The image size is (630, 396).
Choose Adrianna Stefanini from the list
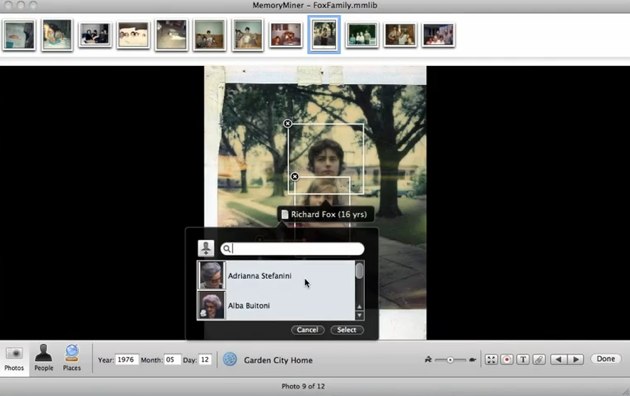point(276,275)
